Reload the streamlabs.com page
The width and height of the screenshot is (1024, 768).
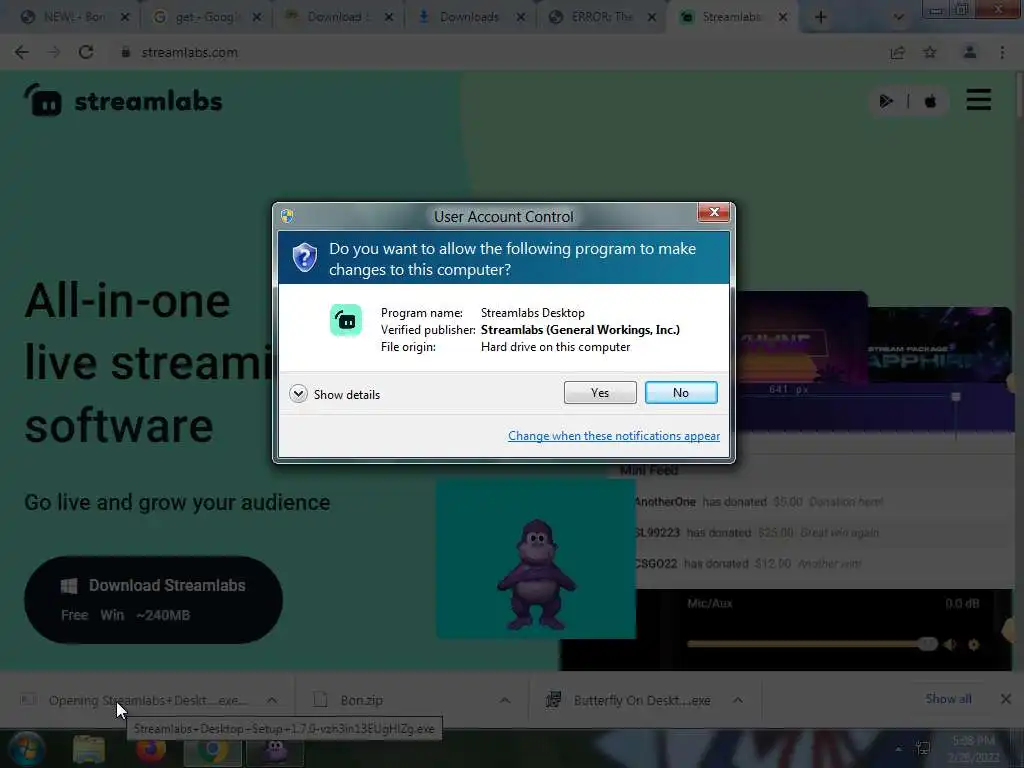(x=86, y=52)
